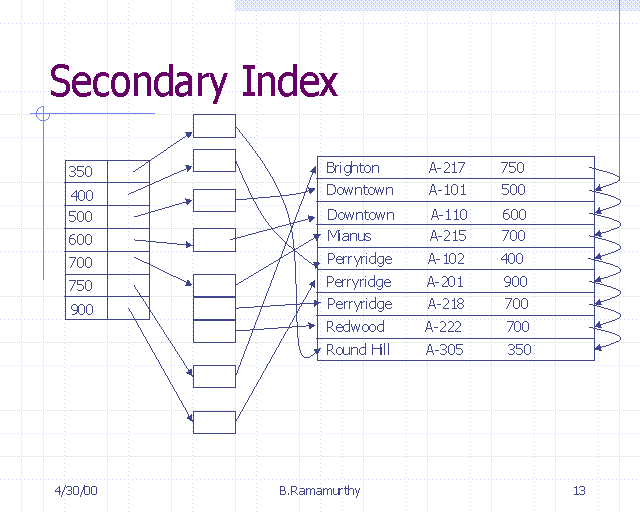Click the crosshair marker below the title
Screen dimensions: 640x512
coord(42,113)
